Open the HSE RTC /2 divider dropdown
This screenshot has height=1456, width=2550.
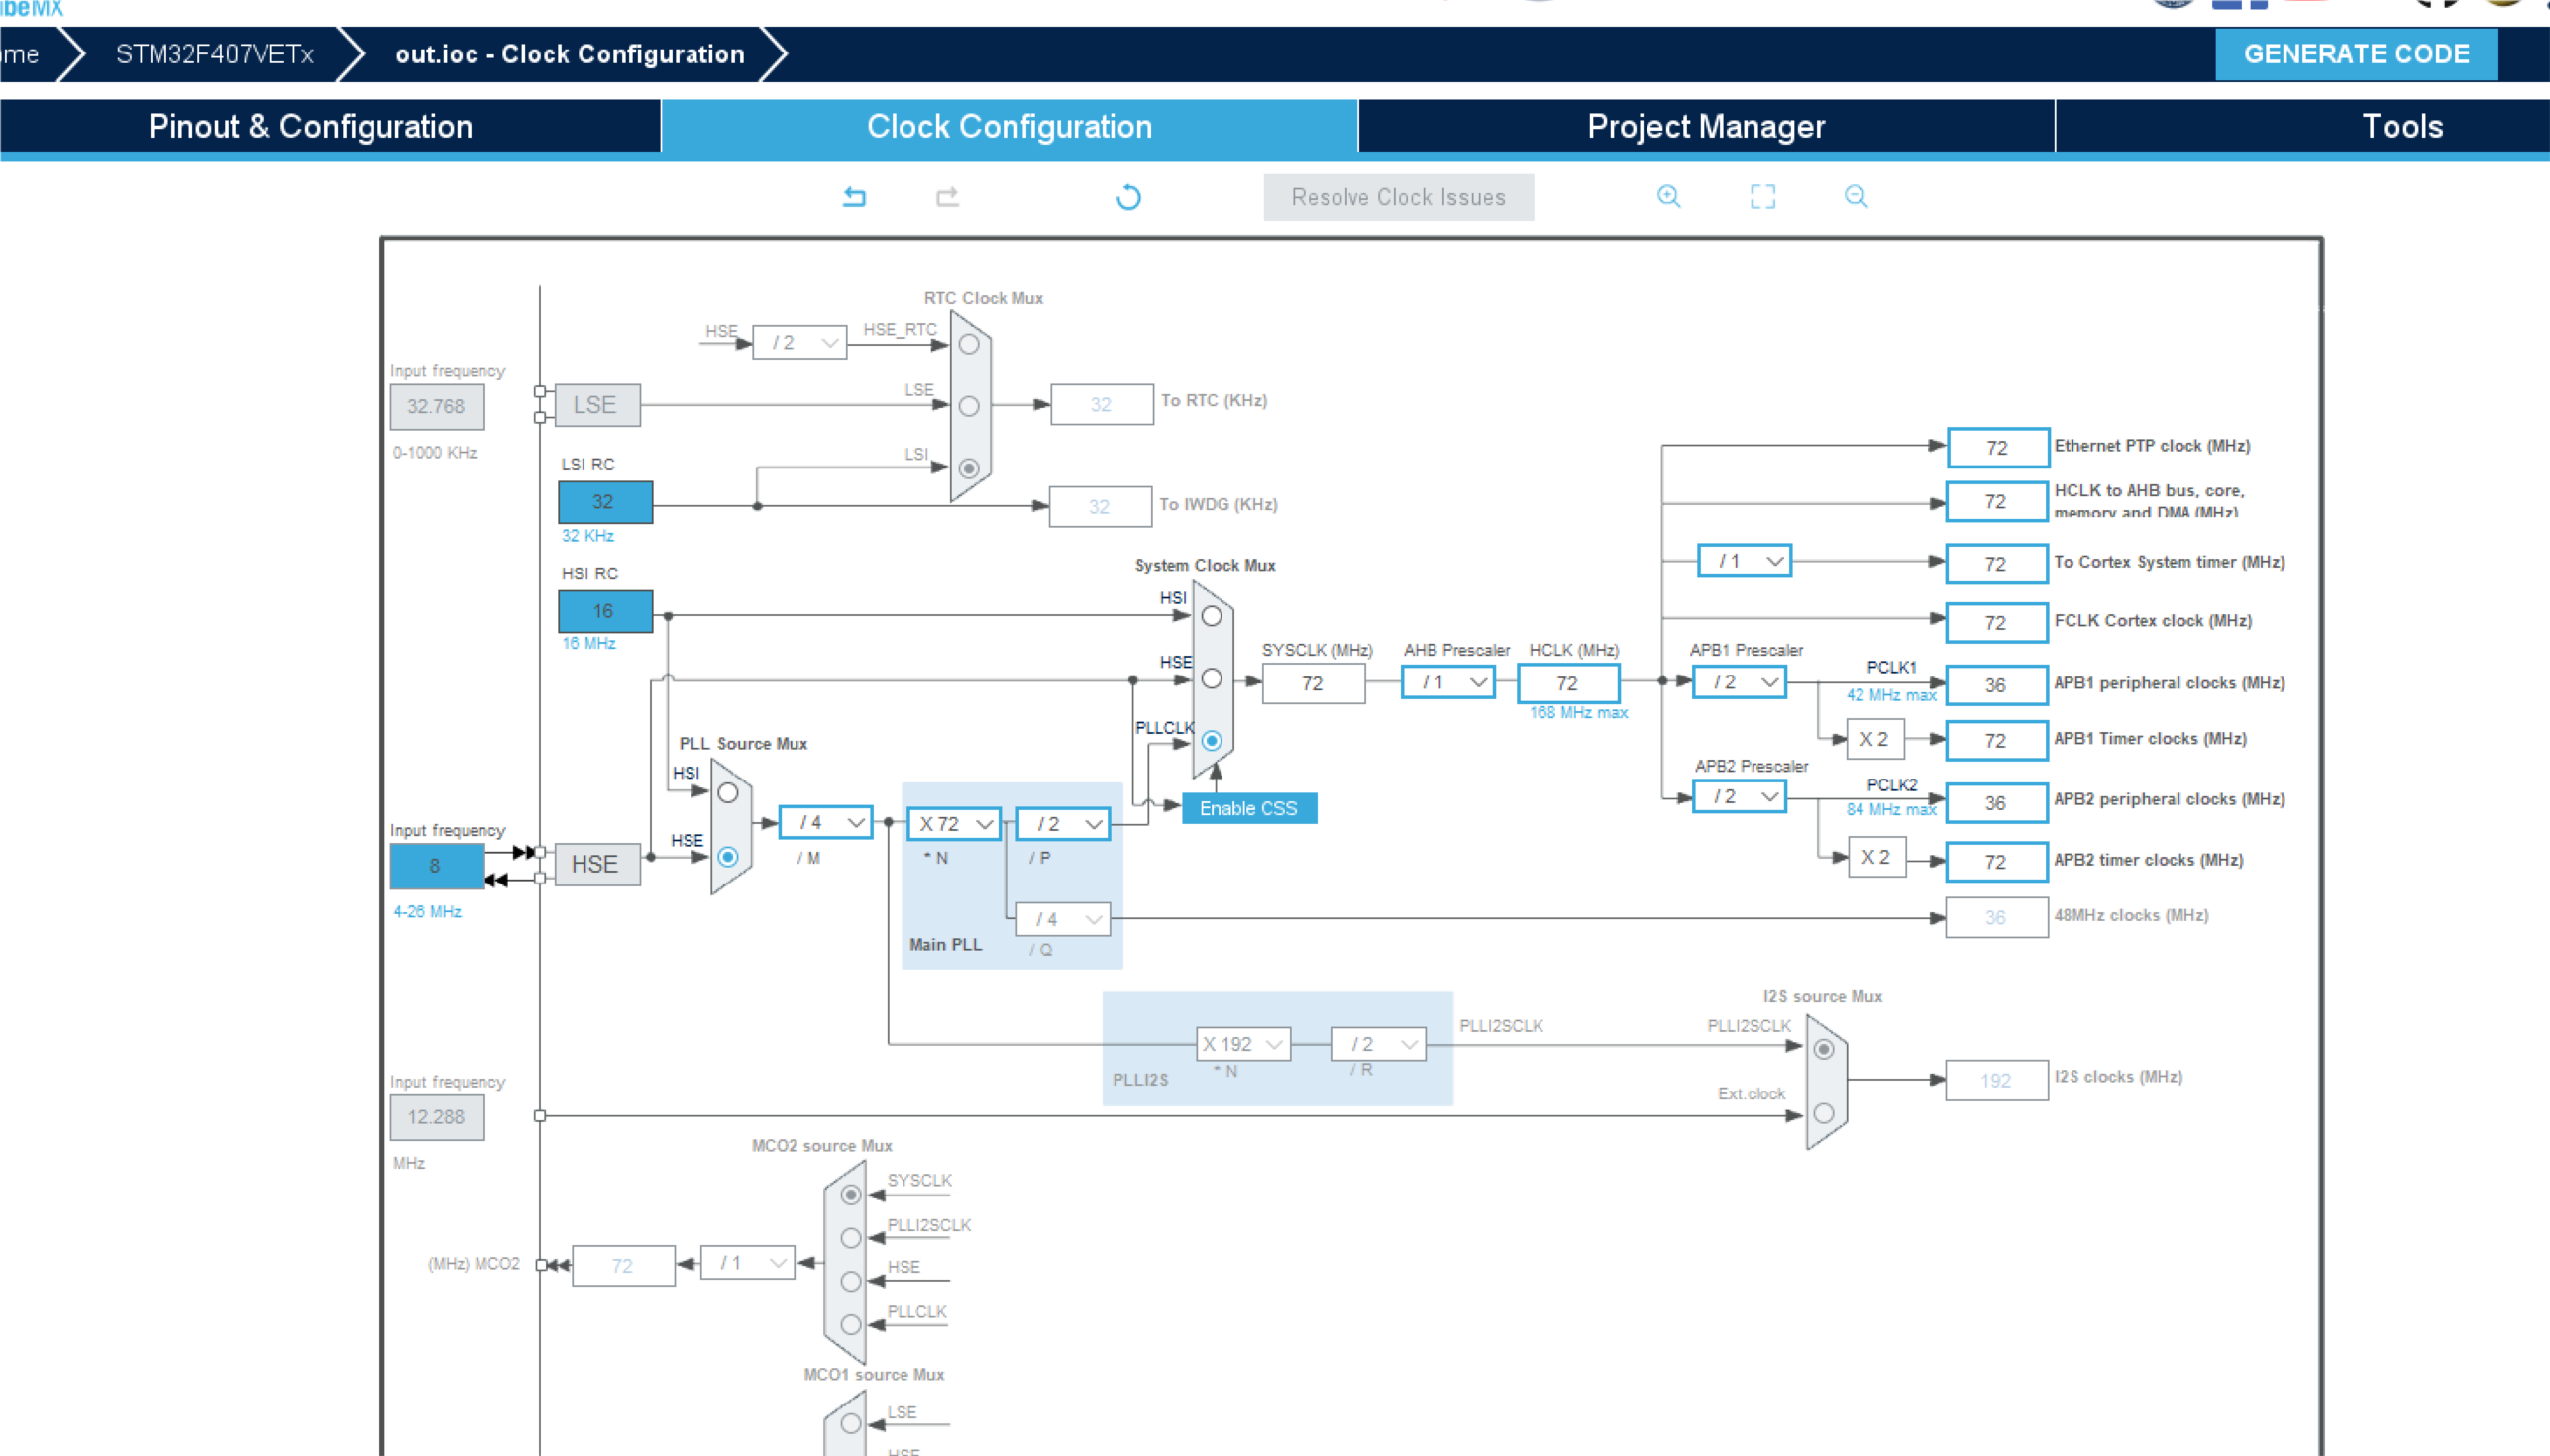click(800, 342)
